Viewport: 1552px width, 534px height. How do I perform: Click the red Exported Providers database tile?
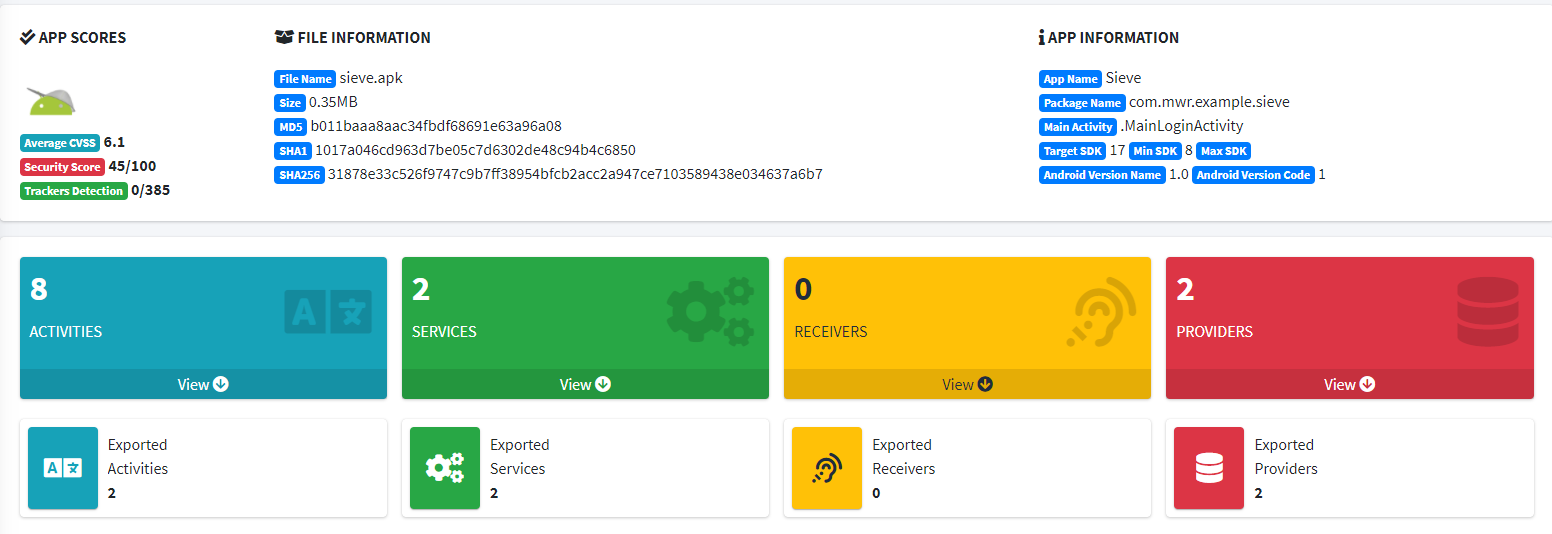coord(1209,468)
